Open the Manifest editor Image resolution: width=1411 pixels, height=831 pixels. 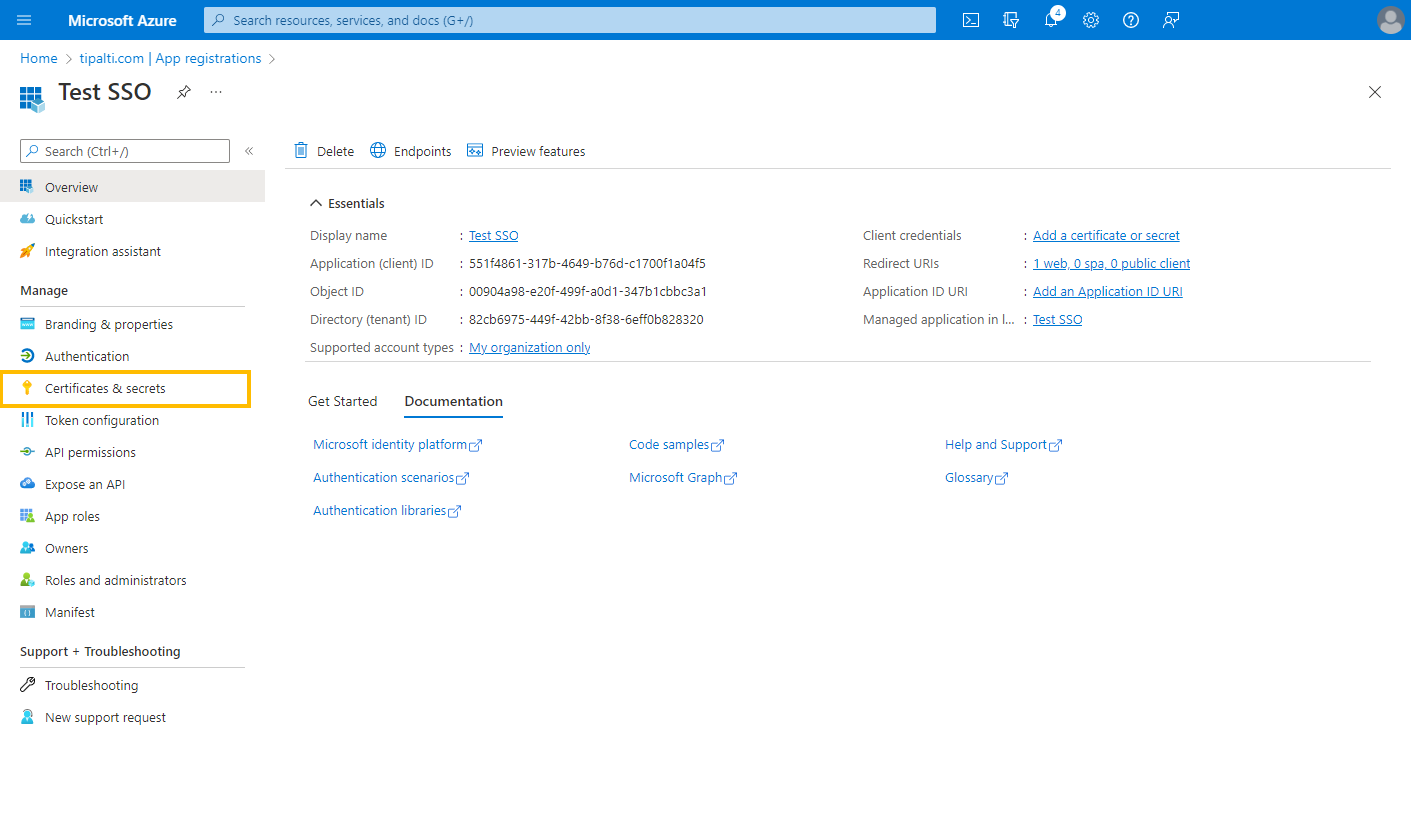[x=69, y=612]
